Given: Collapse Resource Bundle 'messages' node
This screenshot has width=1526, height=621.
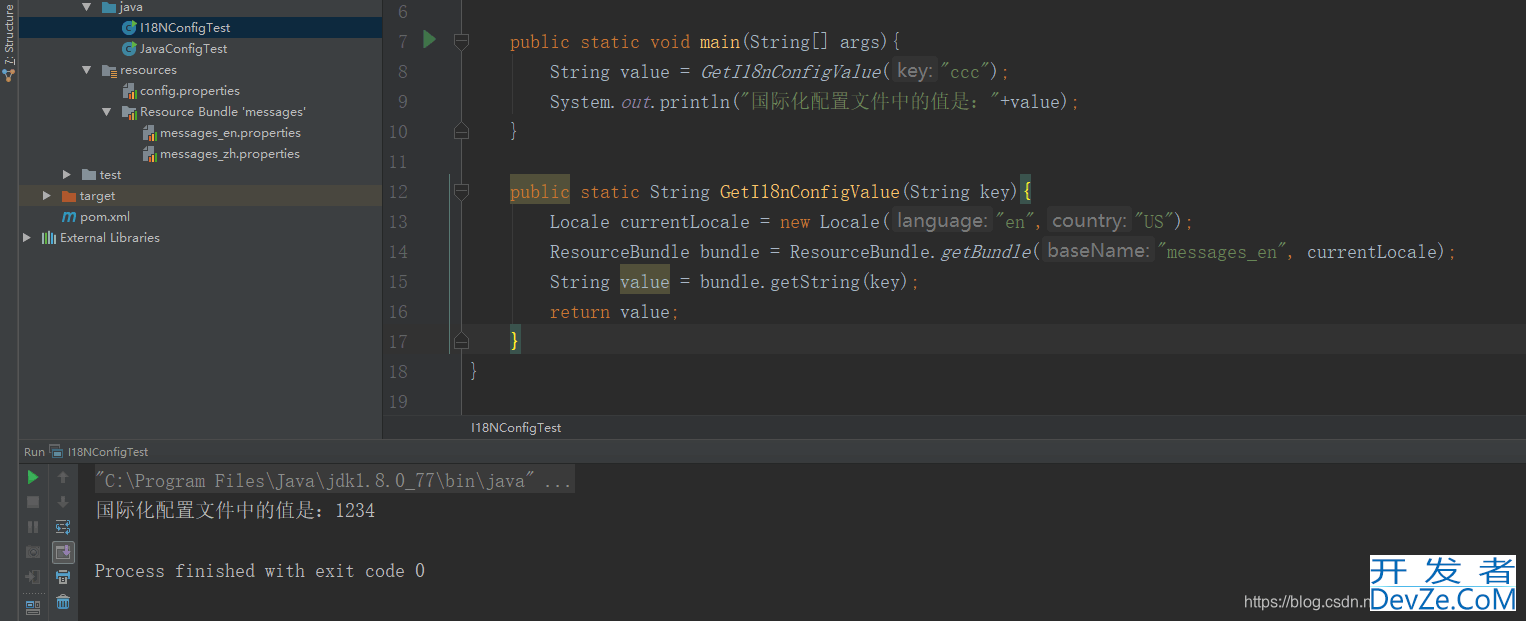Looking at the screenshot, I should [x=107, y=112].
